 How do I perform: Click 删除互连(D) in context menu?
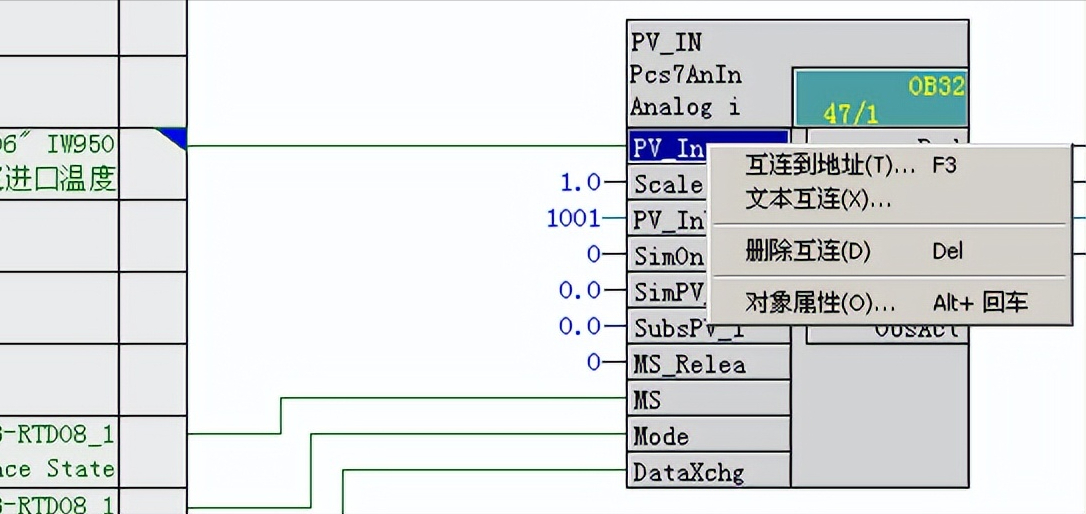[x=808, y=251]
